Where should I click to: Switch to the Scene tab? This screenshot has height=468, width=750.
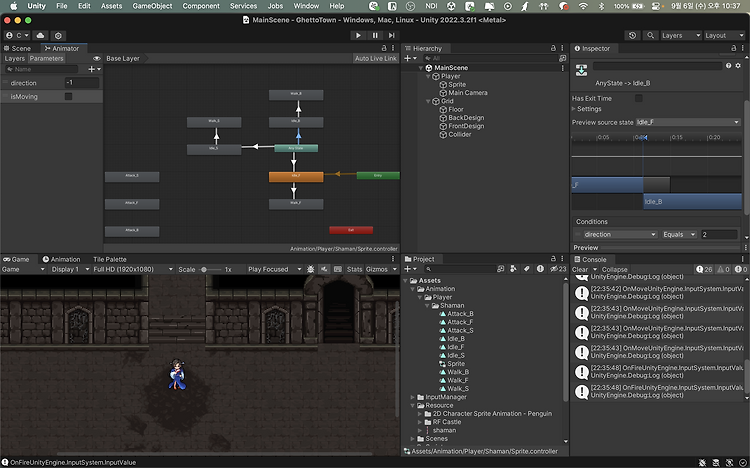point(17,48)
